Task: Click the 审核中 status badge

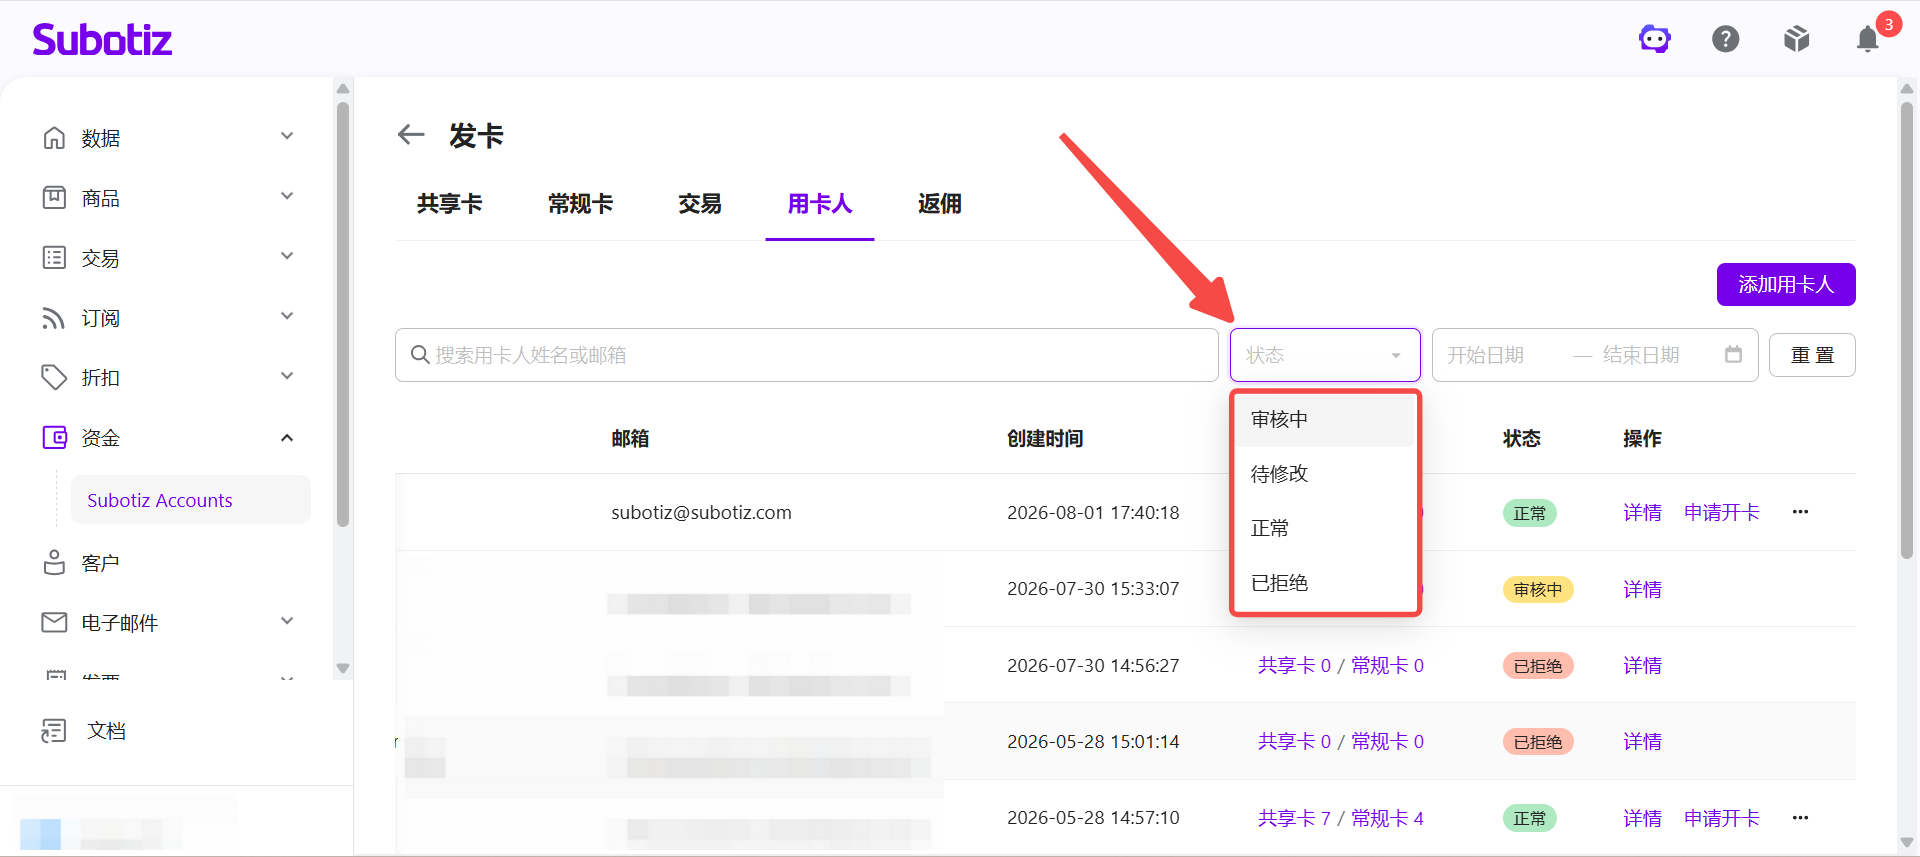Action: point(1538,590)
